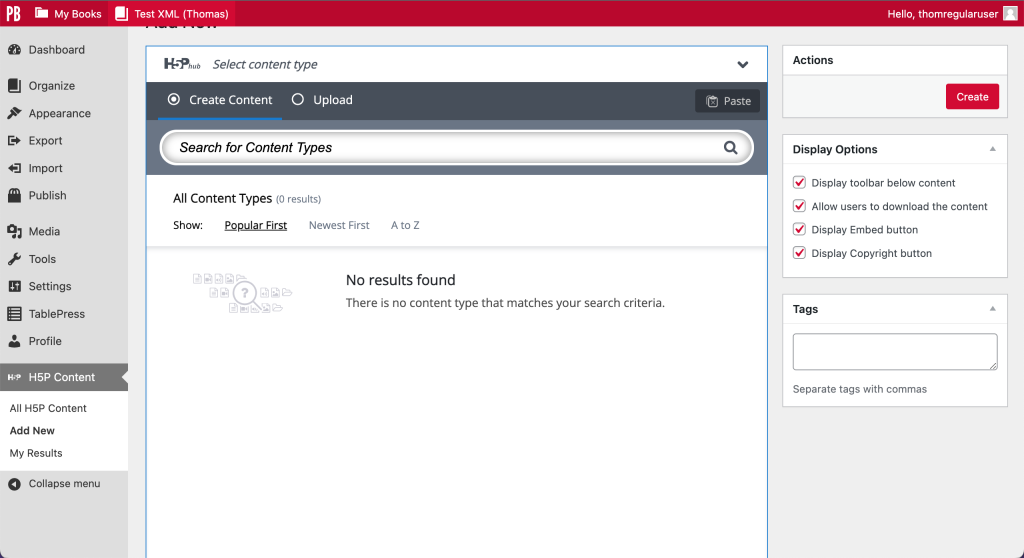
Task: Click the Tags text field
Action: (894, 352)
